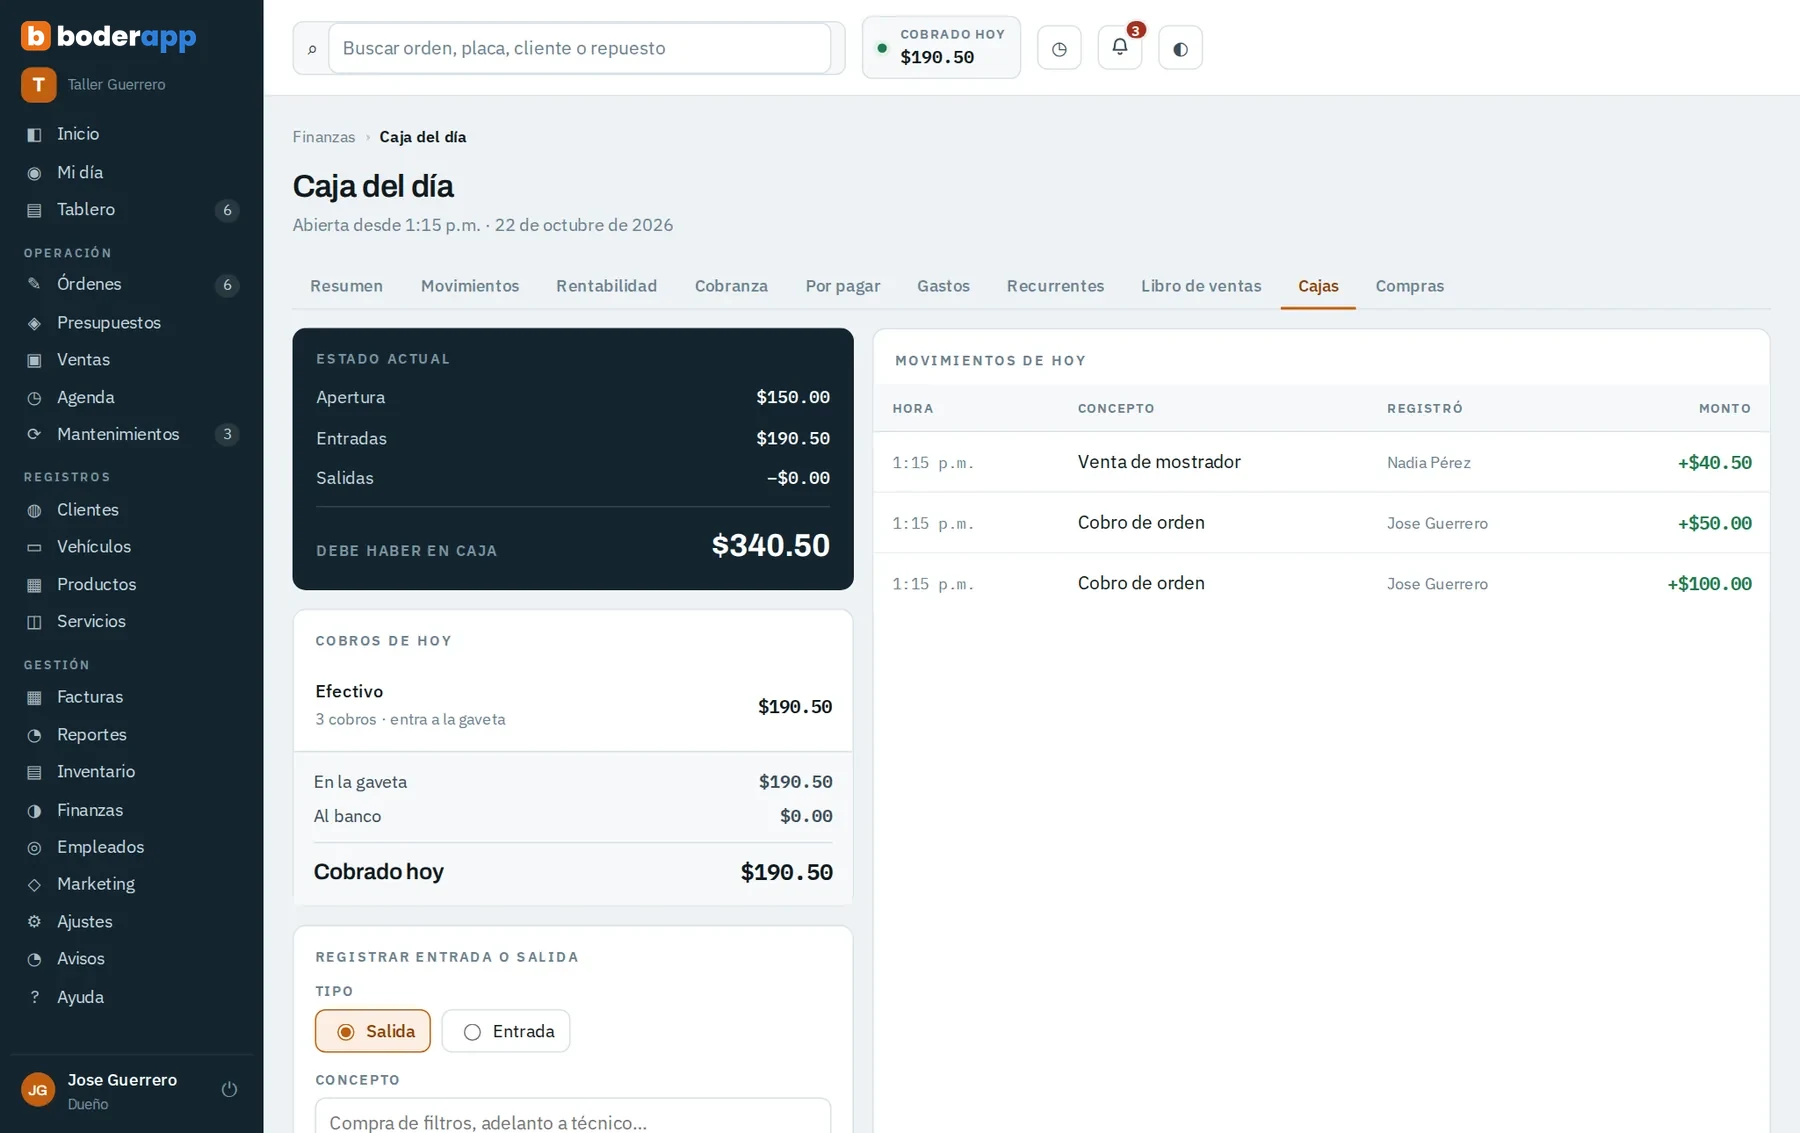Open Tablero in the sidebar
Viewport: 1800px width, 1133px height.
click(x=132, y=210)
